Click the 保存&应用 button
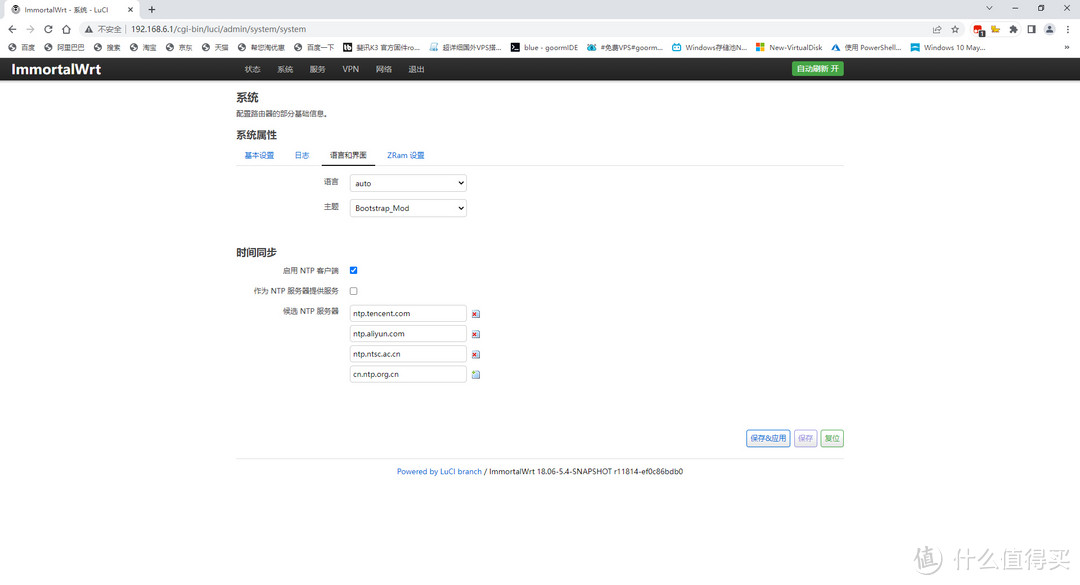 (767, 438)
